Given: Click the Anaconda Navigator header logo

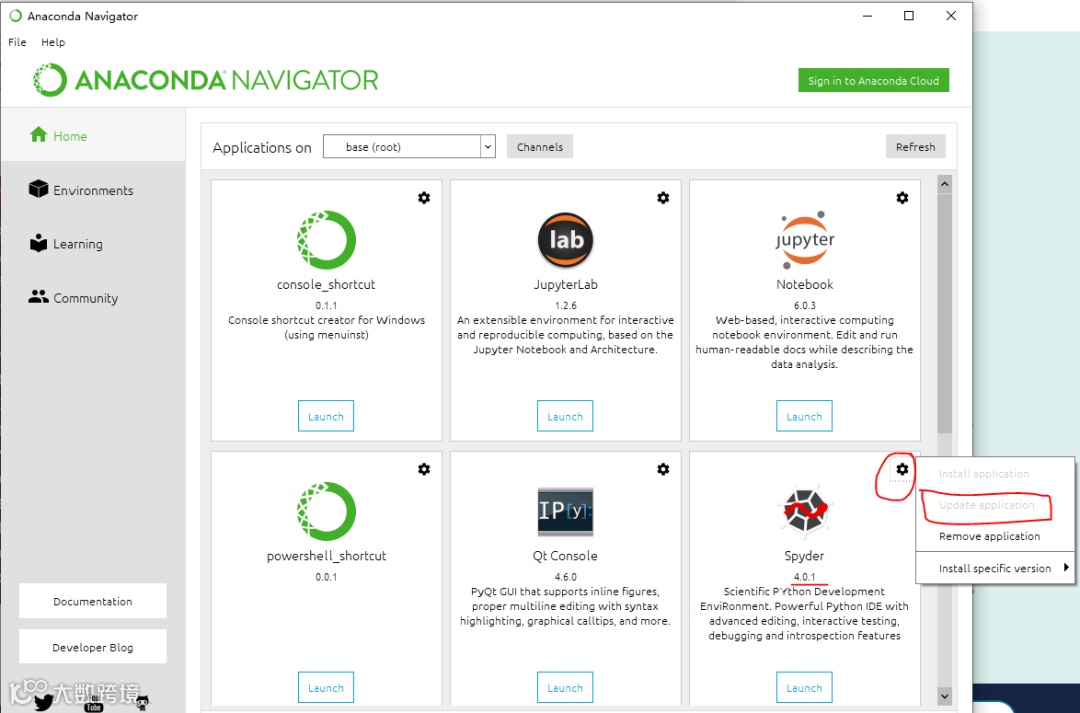Looking at the screenshot, I should (205, 80).
